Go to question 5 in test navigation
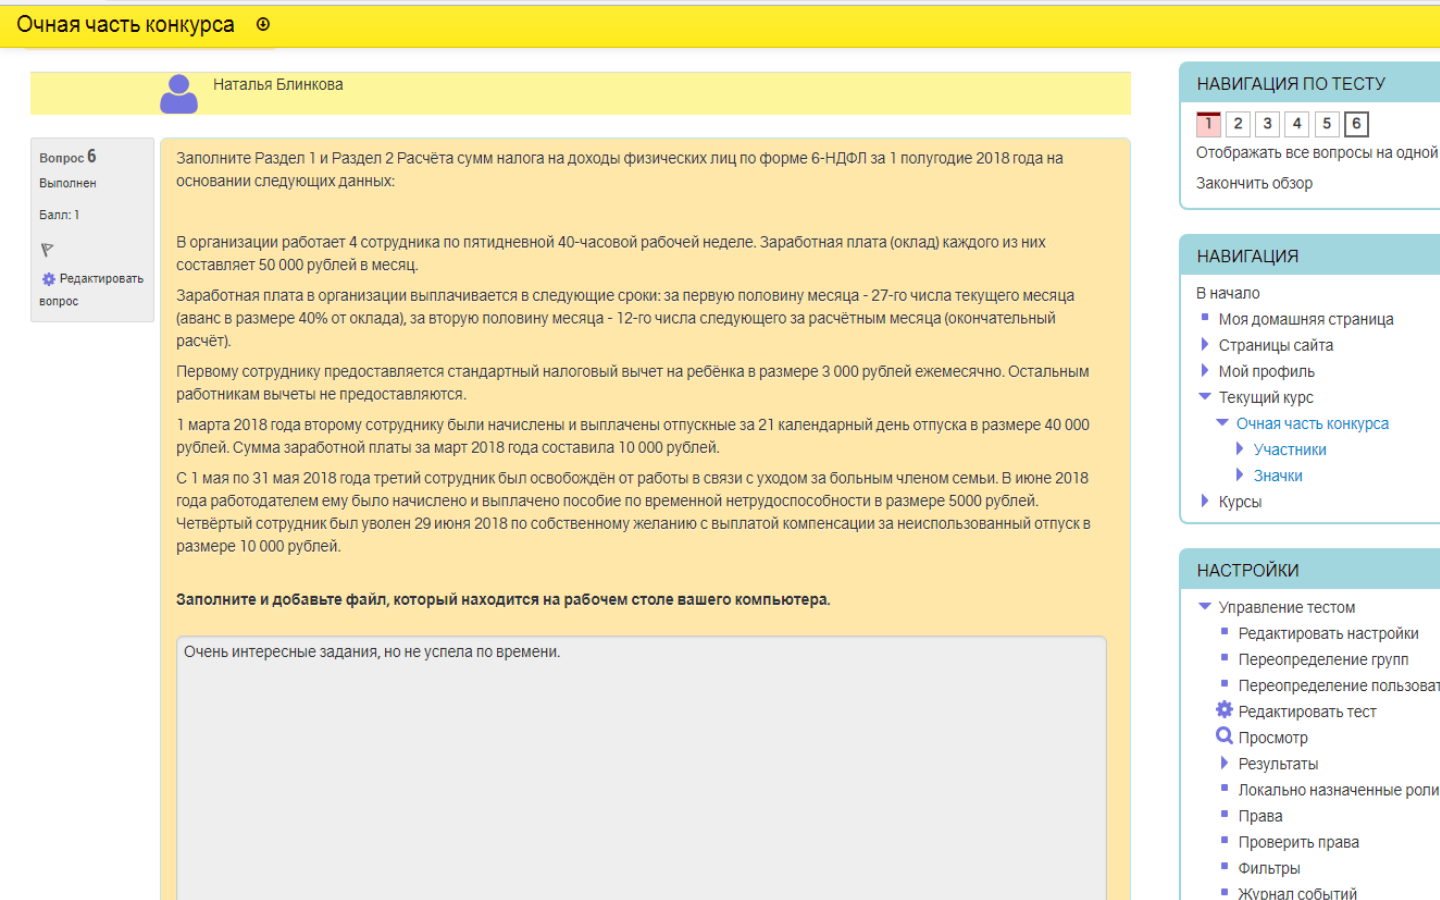The height and width of the screenshot is (900, 1440). click(1326, 123)
